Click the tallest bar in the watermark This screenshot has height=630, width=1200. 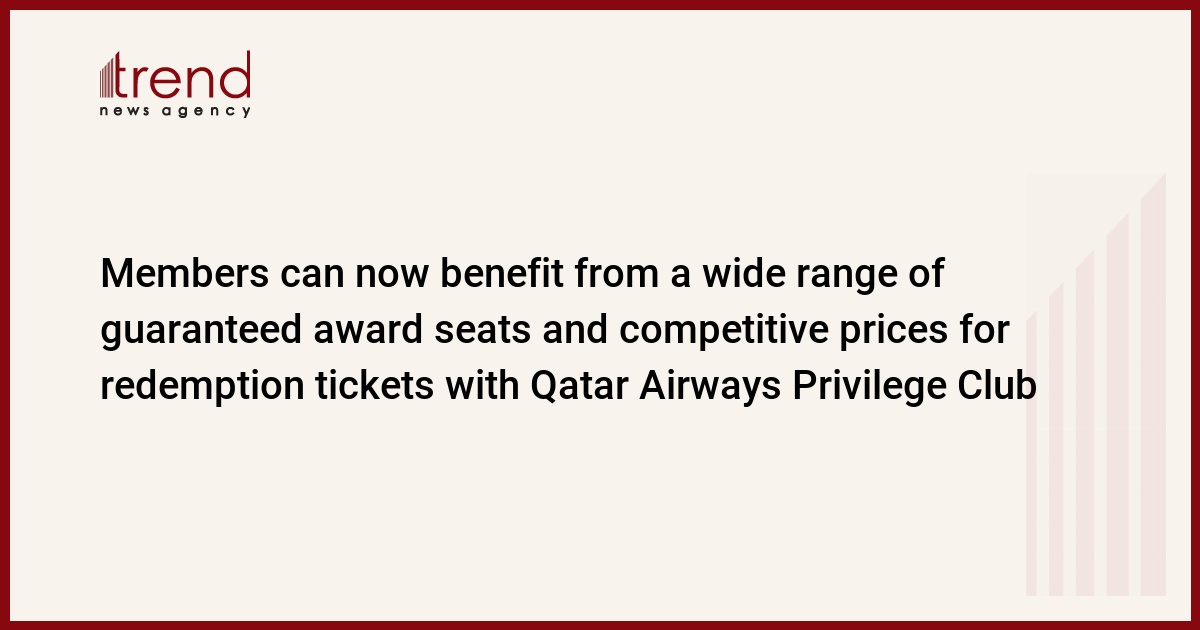[x=1154, y=385]
